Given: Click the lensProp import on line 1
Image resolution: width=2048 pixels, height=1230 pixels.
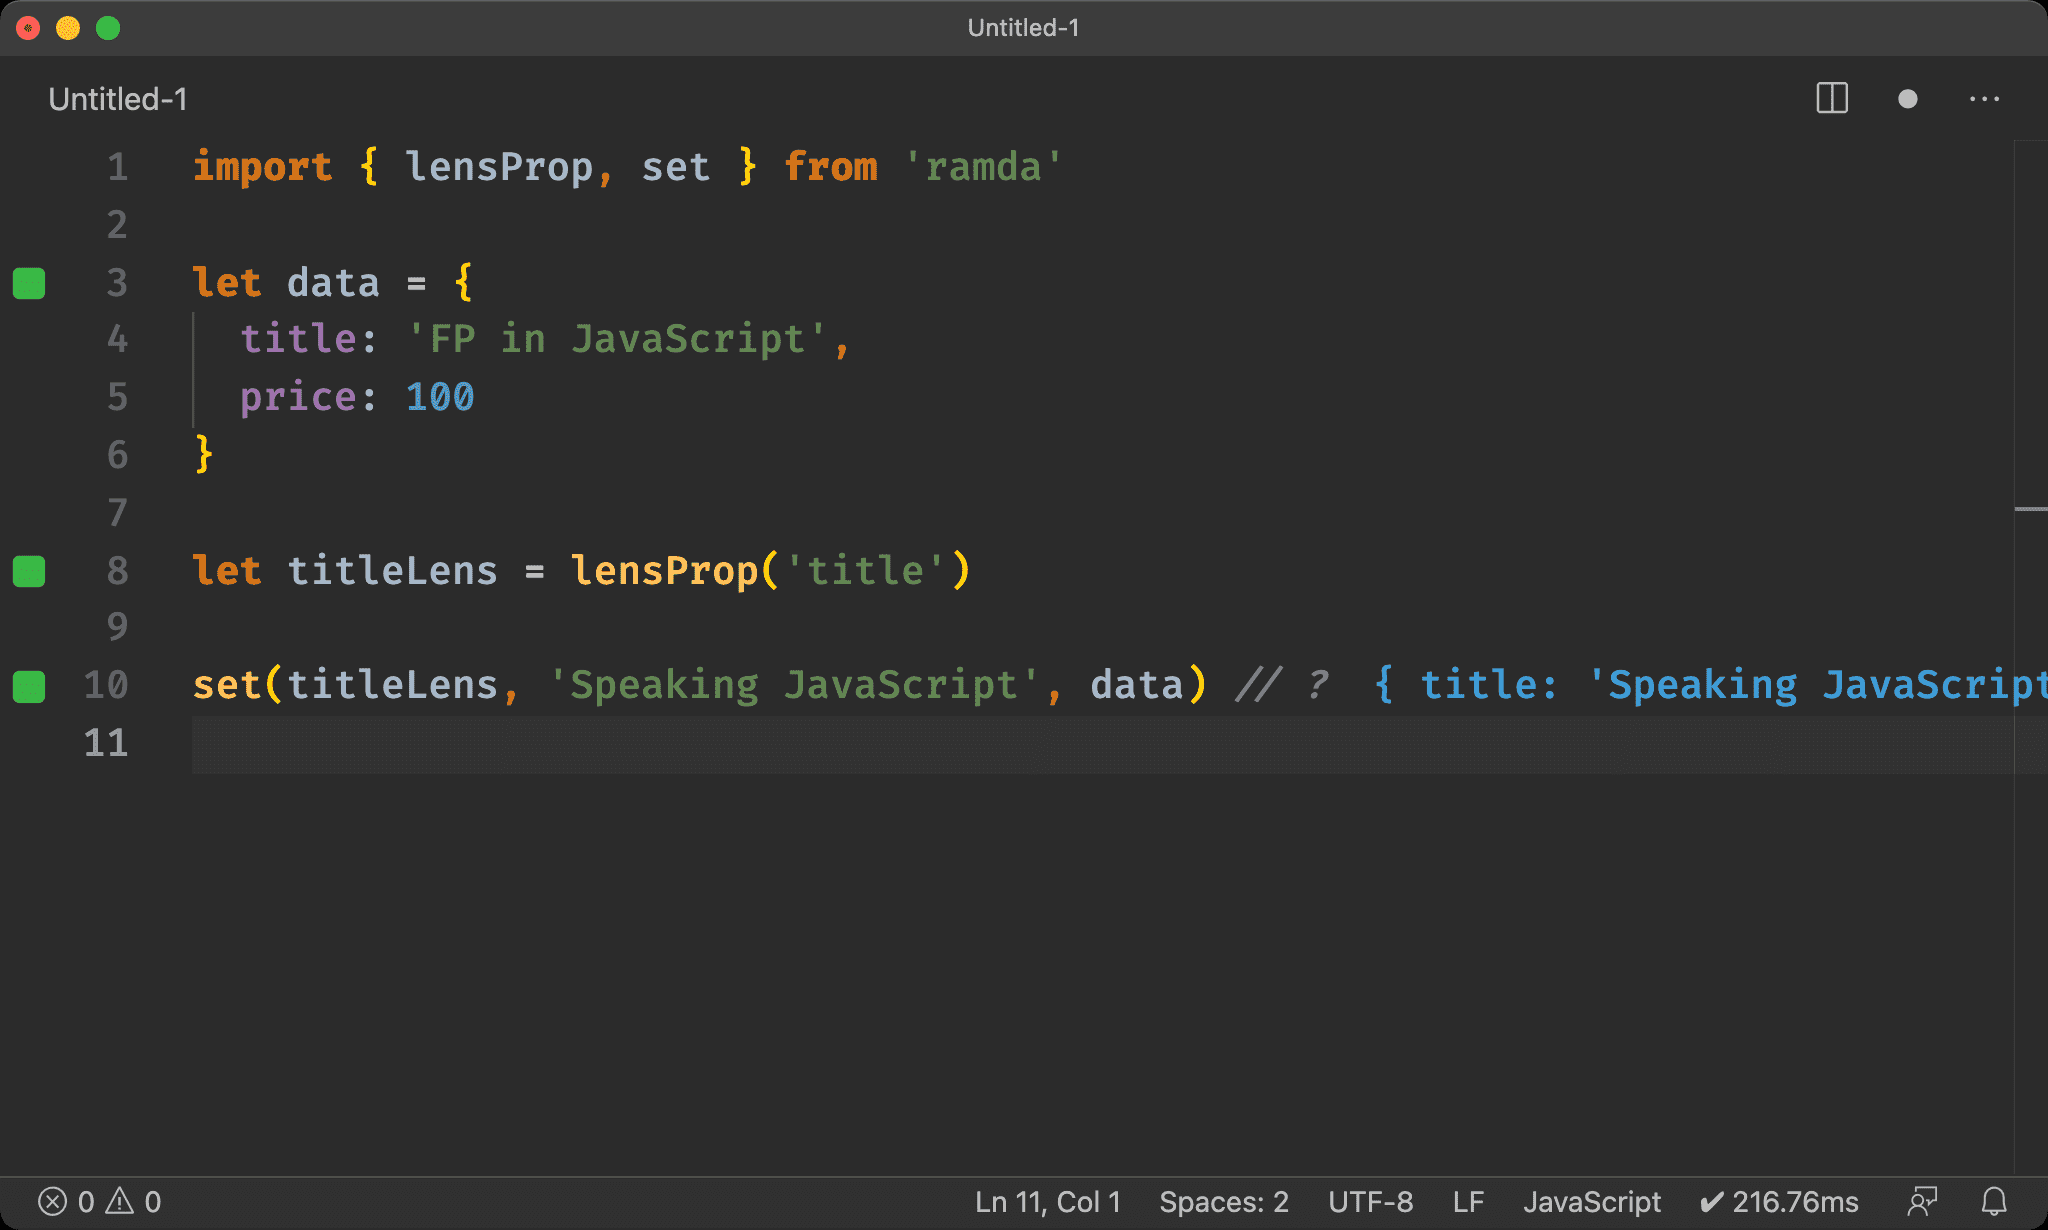Looking at the screenshot, I should [x=499, y=167].
